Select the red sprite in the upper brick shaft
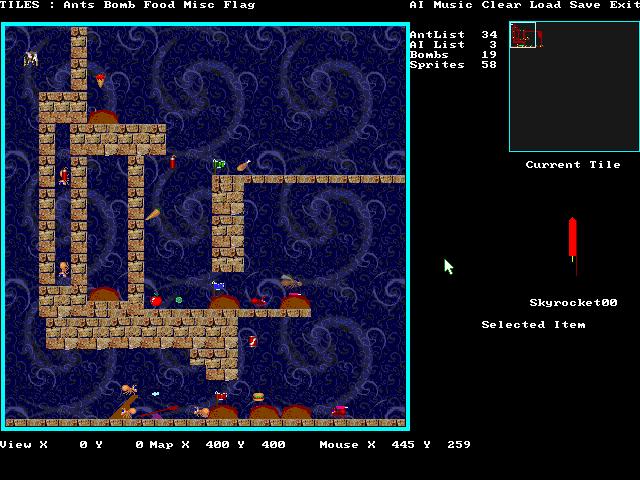Screen dimensions: 640x480 click(x=64, y=177)
